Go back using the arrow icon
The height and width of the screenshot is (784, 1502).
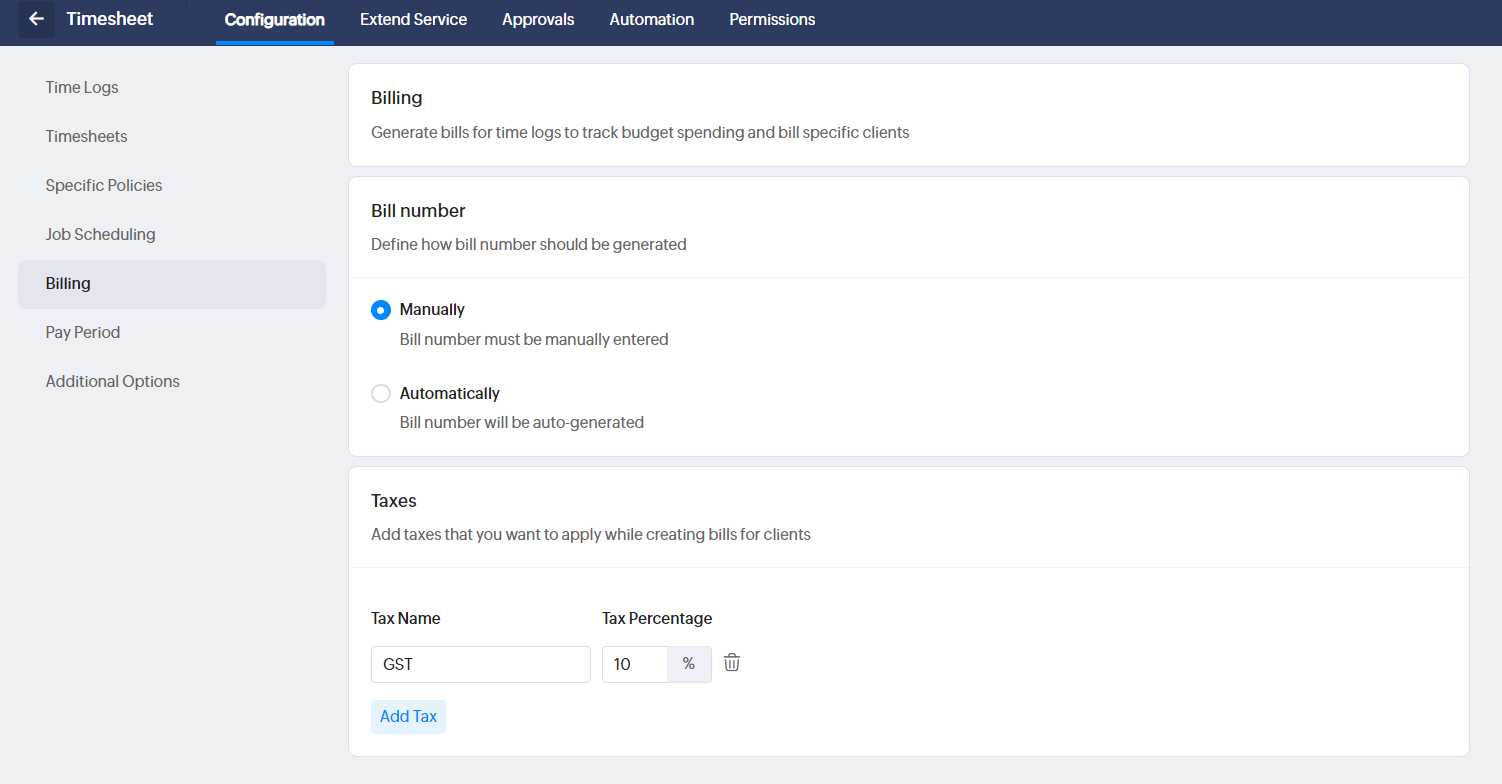click(36, 19)
